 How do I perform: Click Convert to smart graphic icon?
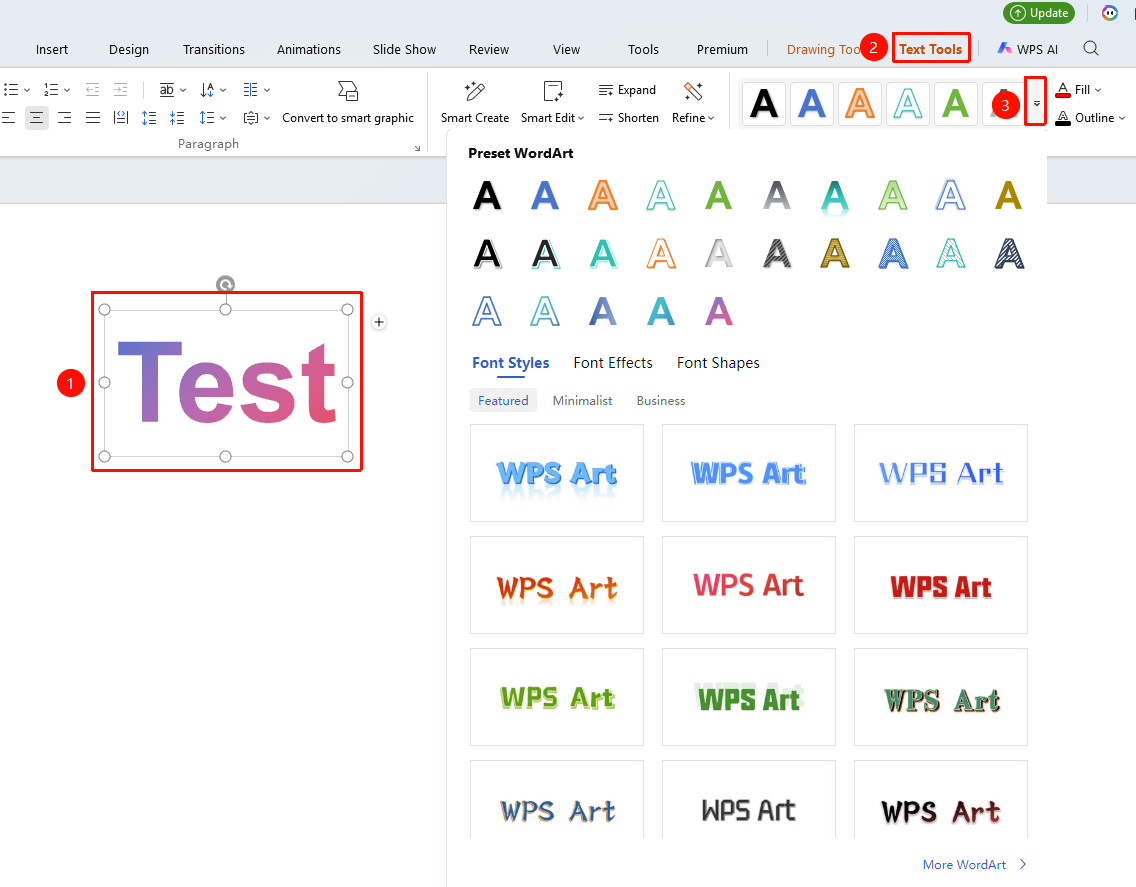tap(348, 91)
